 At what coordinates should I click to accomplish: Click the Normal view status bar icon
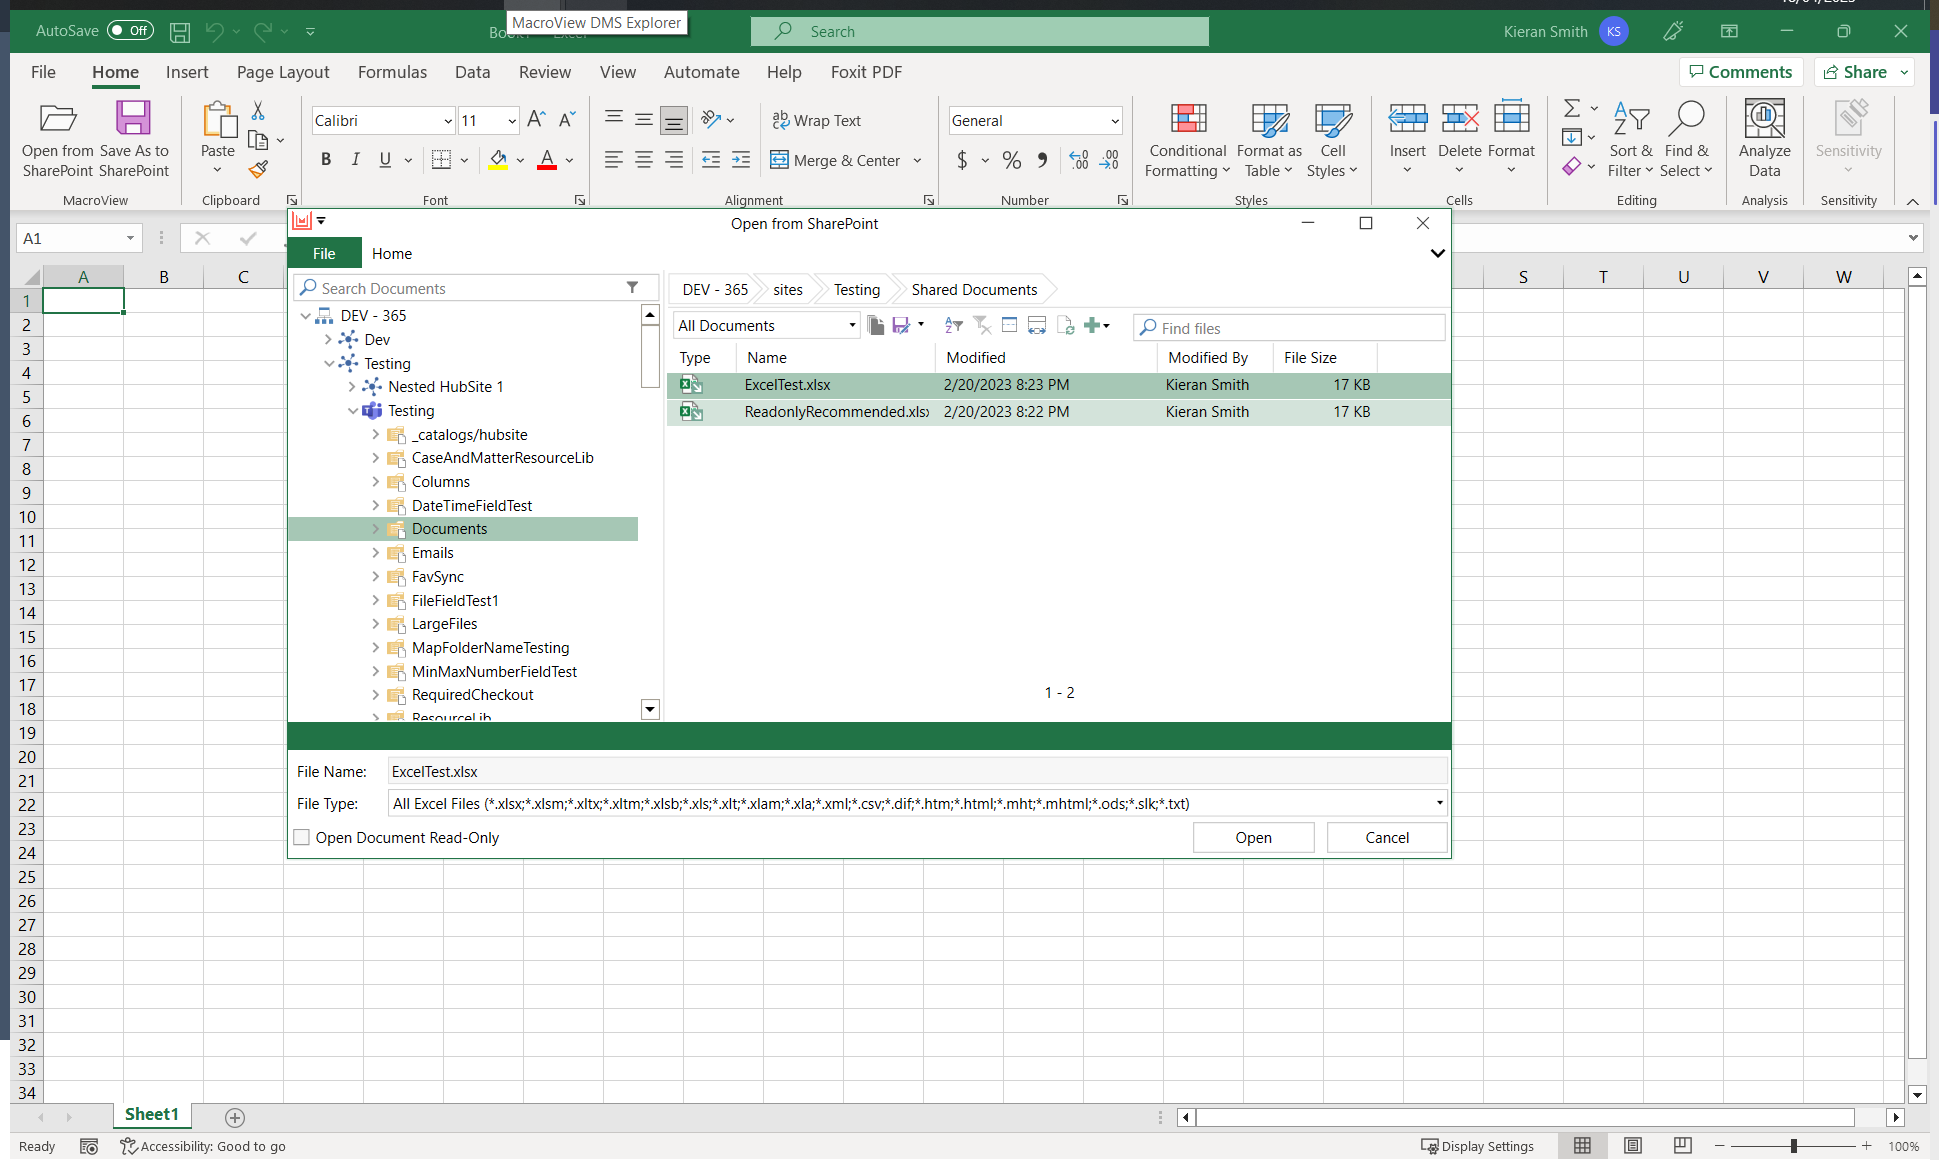pyautogui.click(x=1583, y=1146)
